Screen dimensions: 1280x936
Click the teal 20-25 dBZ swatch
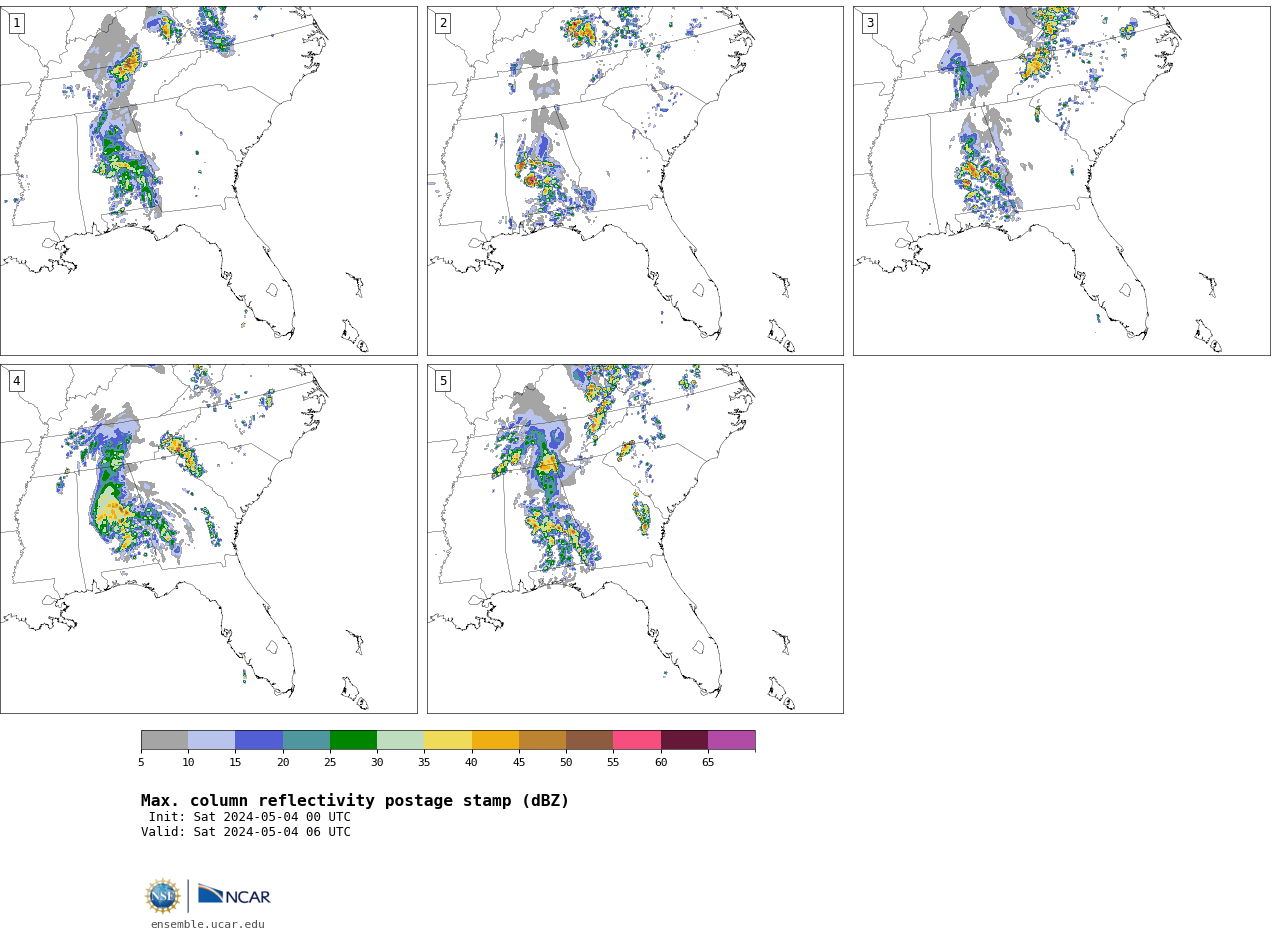click(x=306, y=740)
